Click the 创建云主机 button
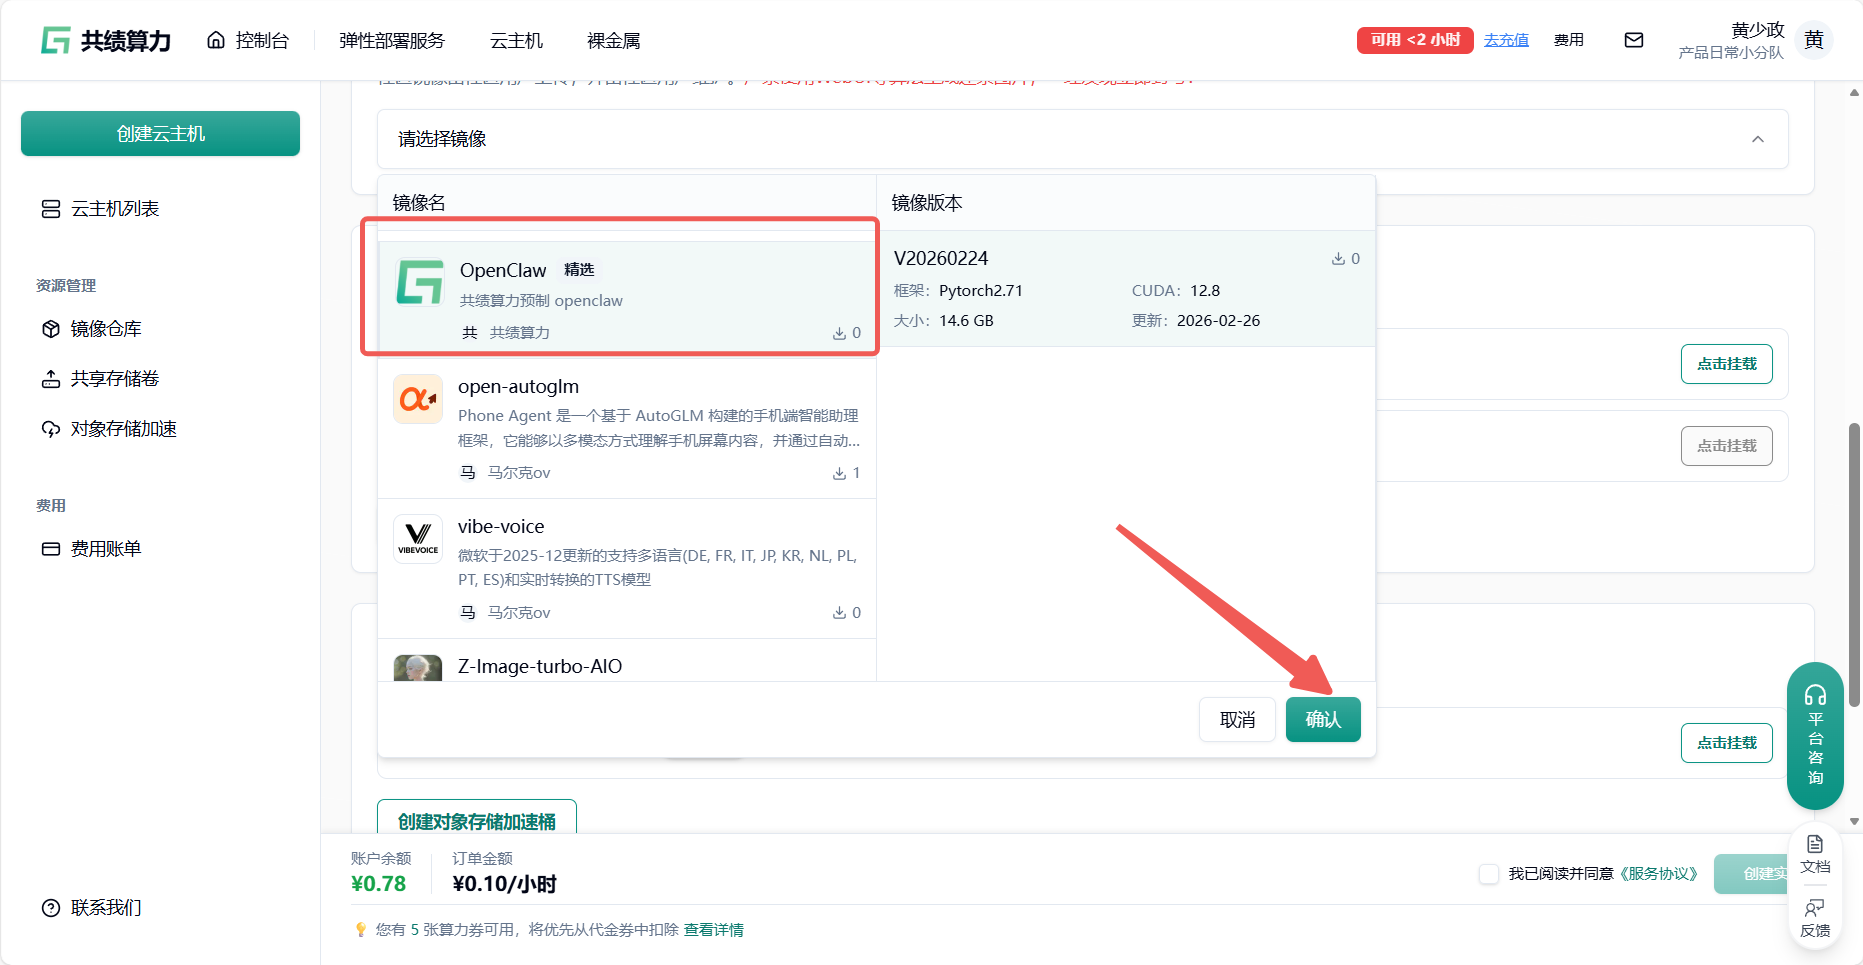1863x965 pixels. point(160,134)
